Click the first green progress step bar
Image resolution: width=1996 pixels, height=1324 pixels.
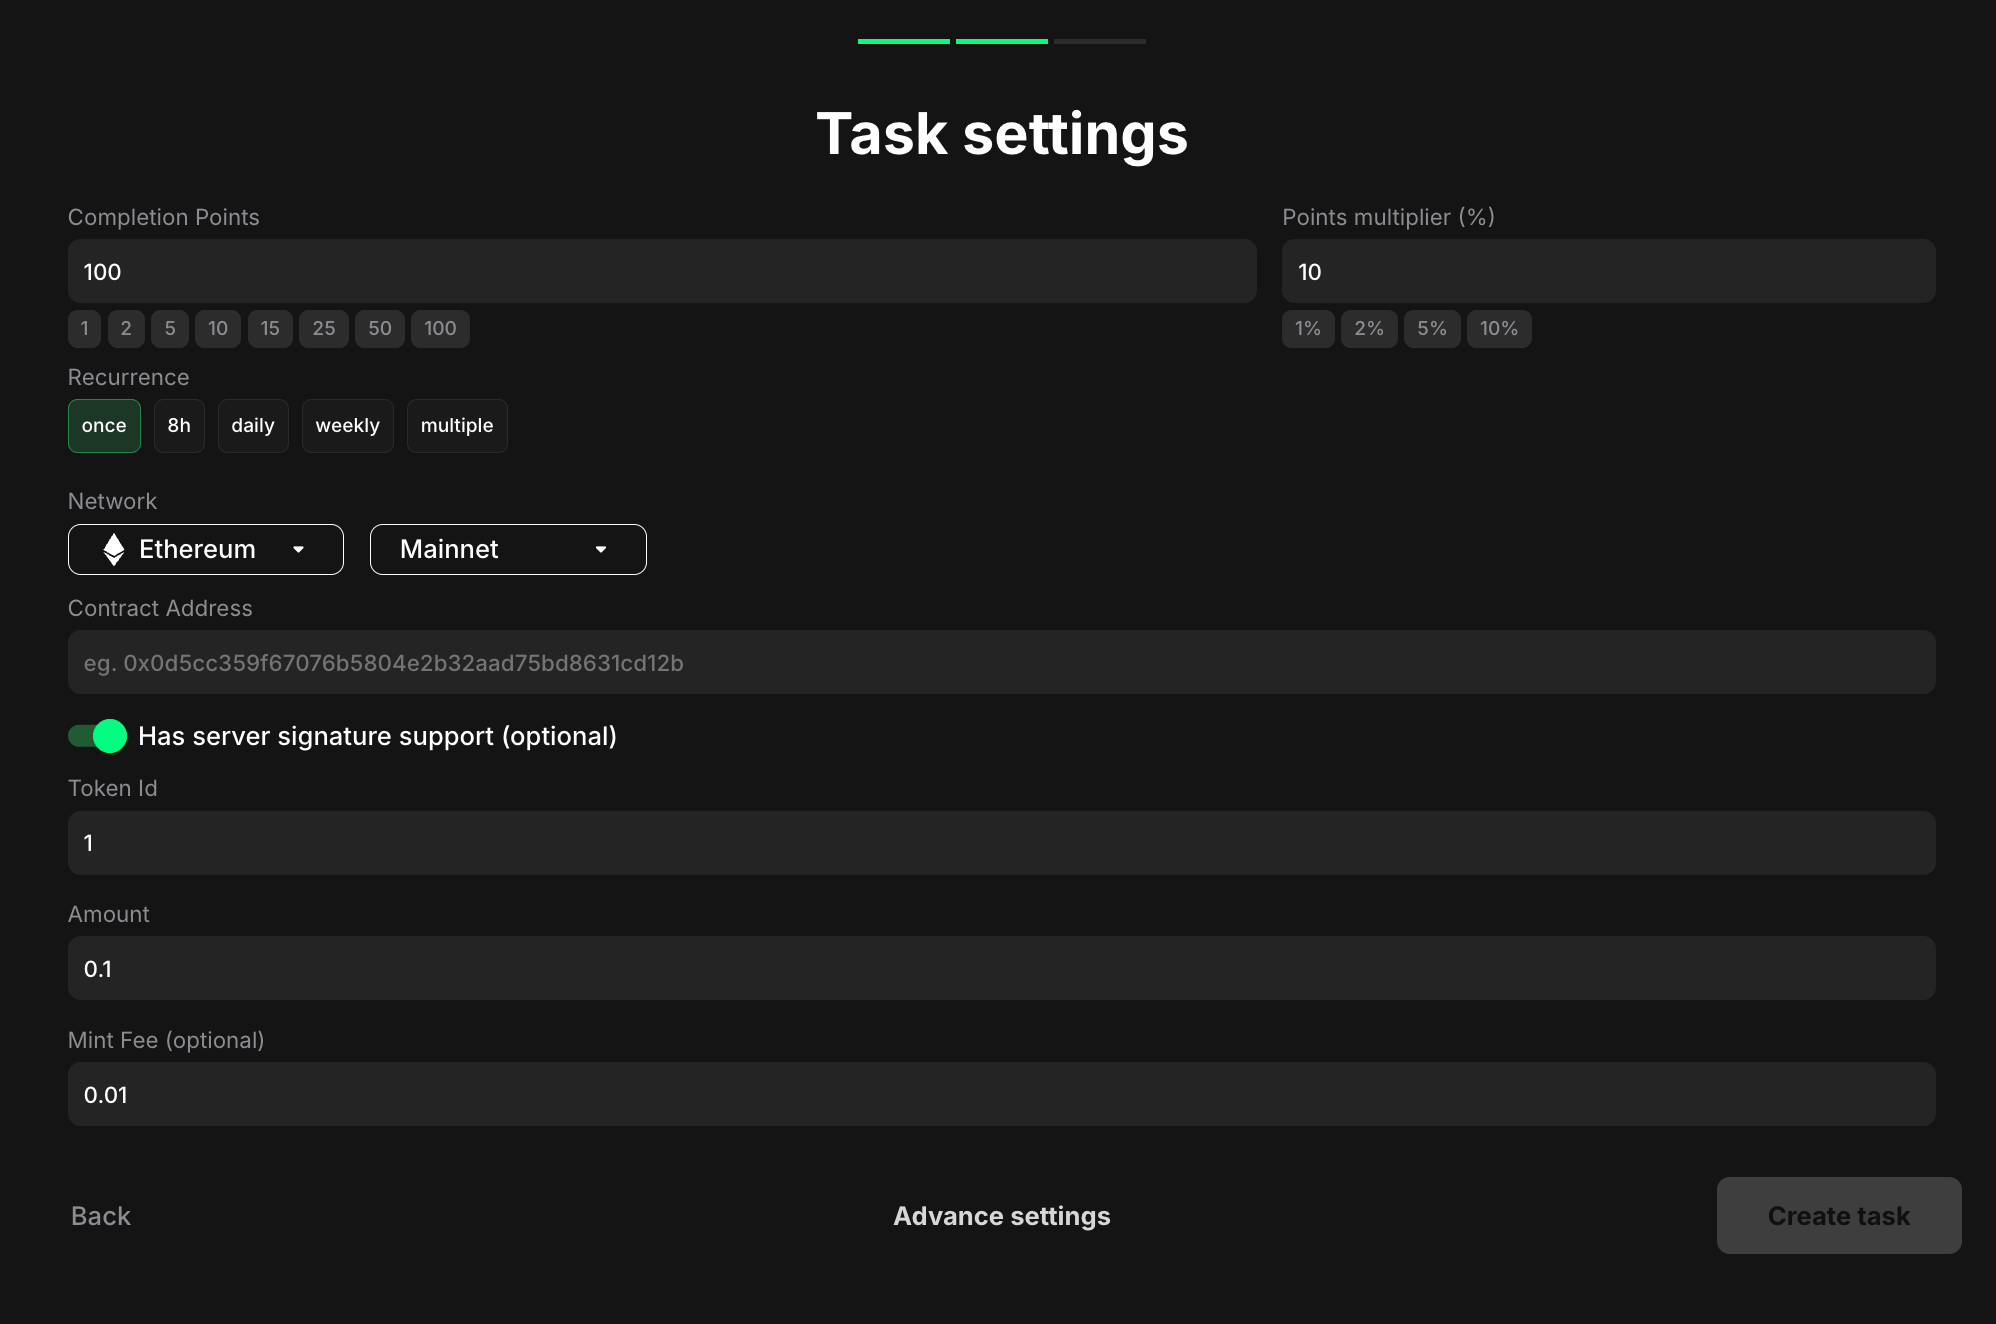(x=904, y=41)
